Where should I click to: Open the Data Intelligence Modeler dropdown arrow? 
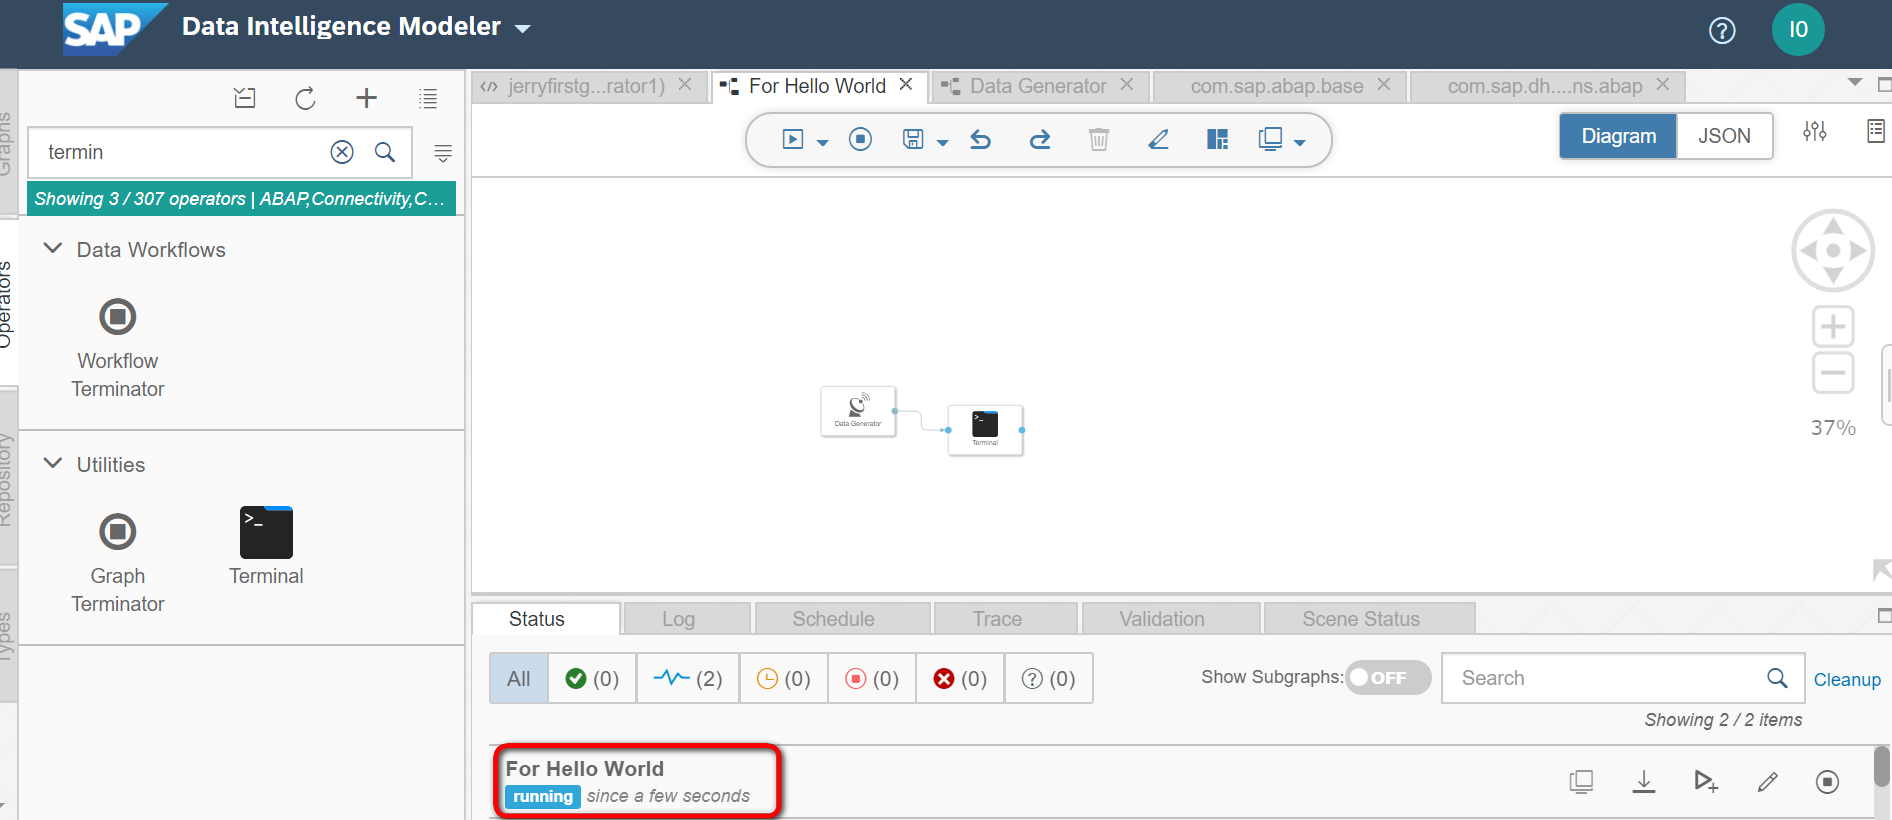click(523, 29)
